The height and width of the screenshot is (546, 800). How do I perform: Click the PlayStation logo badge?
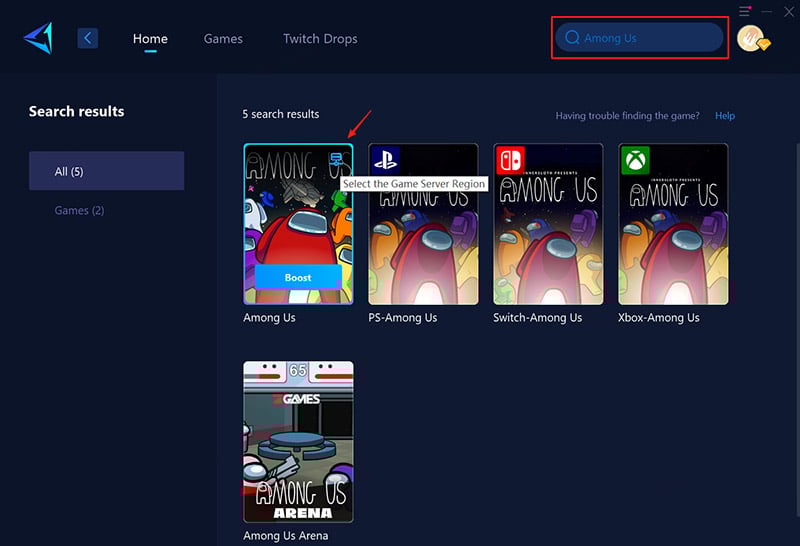click(x=385, y=160)
